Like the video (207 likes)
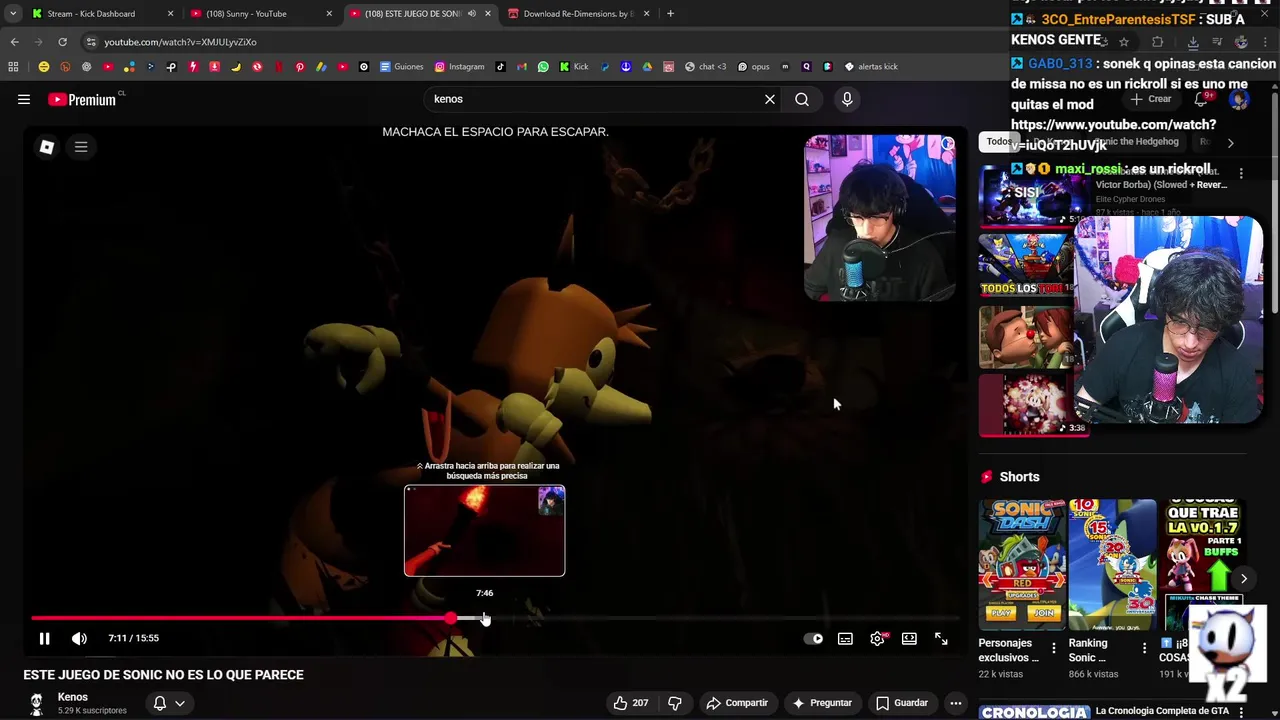Screen dimensions: 1280x720 point(631,703)
